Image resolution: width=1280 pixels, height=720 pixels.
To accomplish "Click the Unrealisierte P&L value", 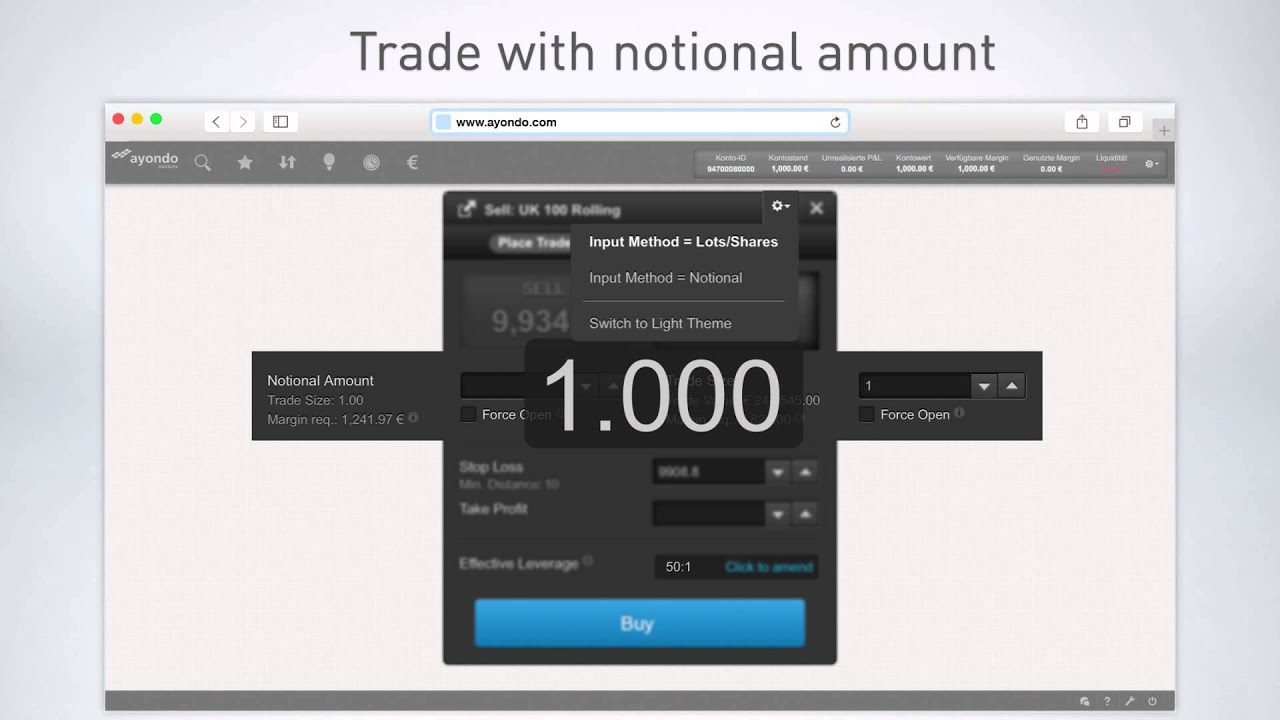I will coord(852,169).
